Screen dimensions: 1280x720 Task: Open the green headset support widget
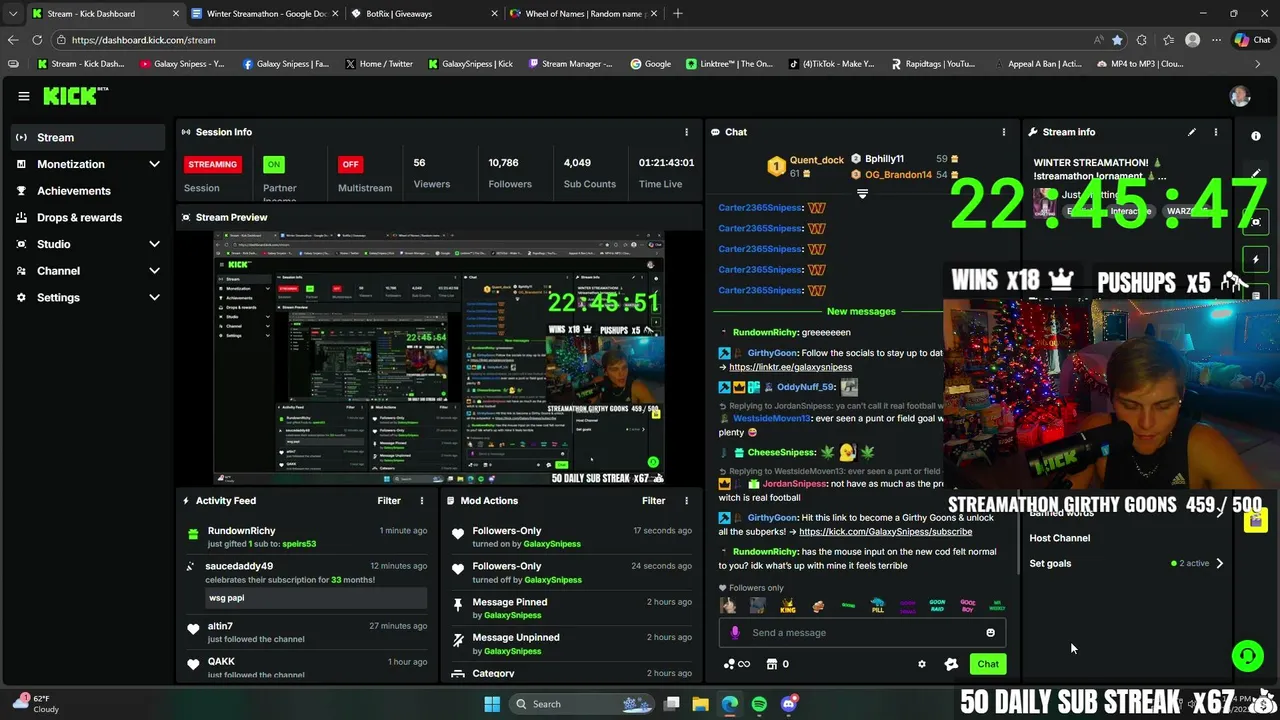coord(1247,656)
